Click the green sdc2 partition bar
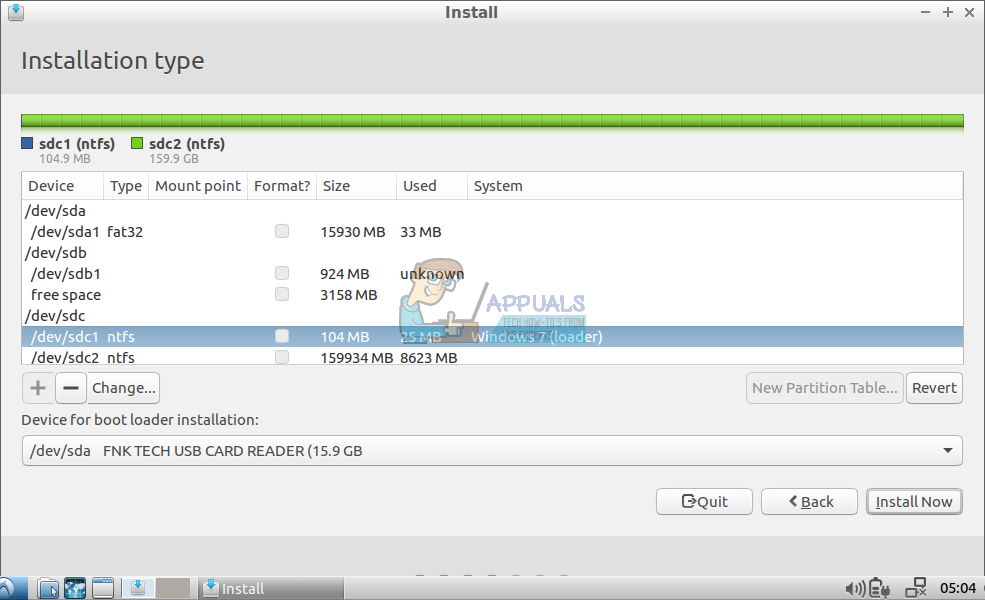 492,121
